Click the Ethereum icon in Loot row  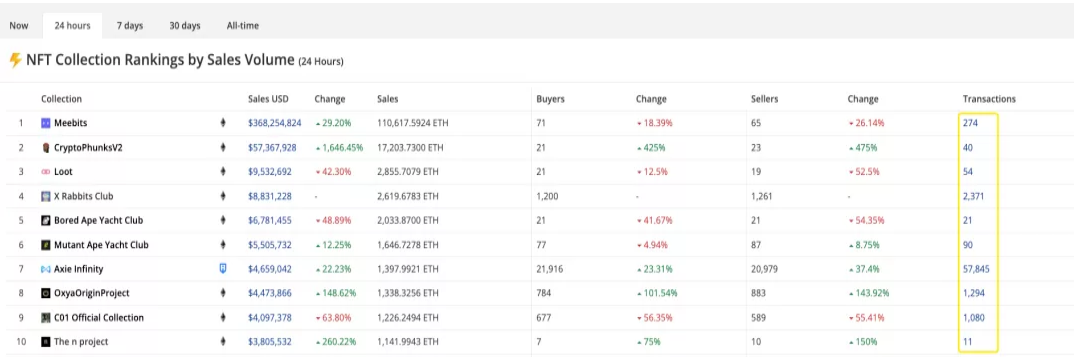tap(222, 172)
